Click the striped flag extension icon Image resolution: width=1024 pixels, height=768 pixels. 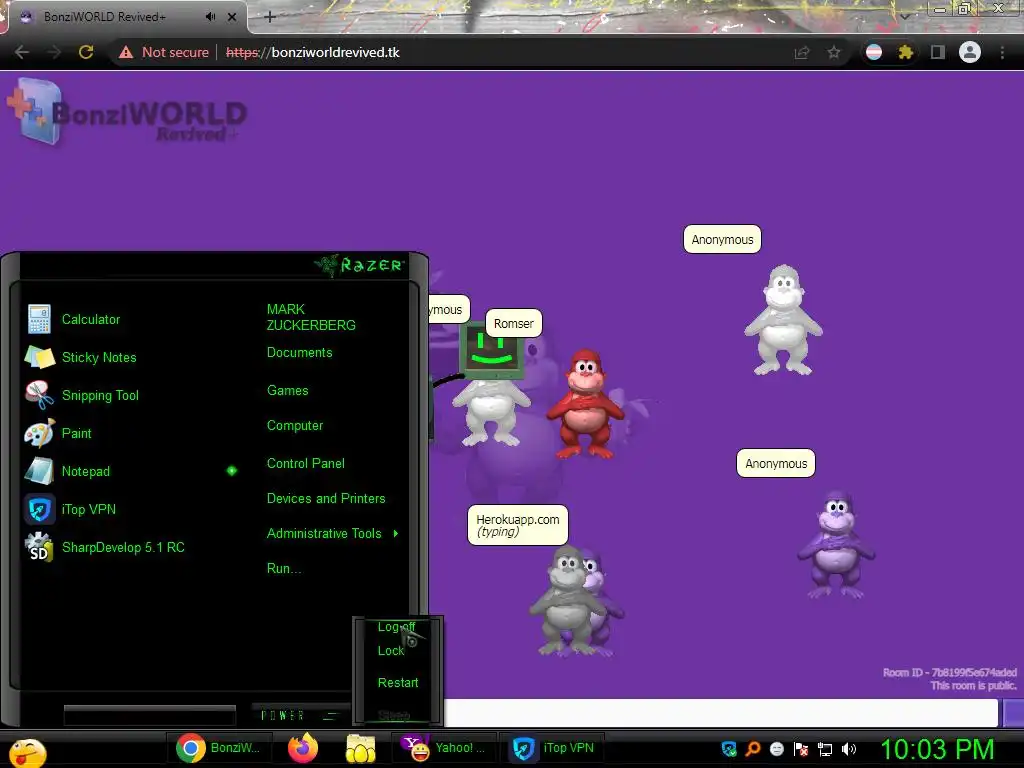(x=874, y=52)
